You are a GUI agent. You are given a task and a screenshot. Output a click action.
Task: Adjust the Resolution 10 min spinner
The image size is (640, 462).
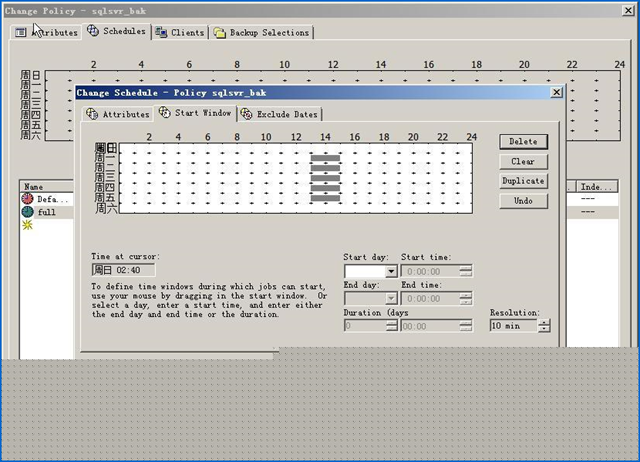[543, 325]
